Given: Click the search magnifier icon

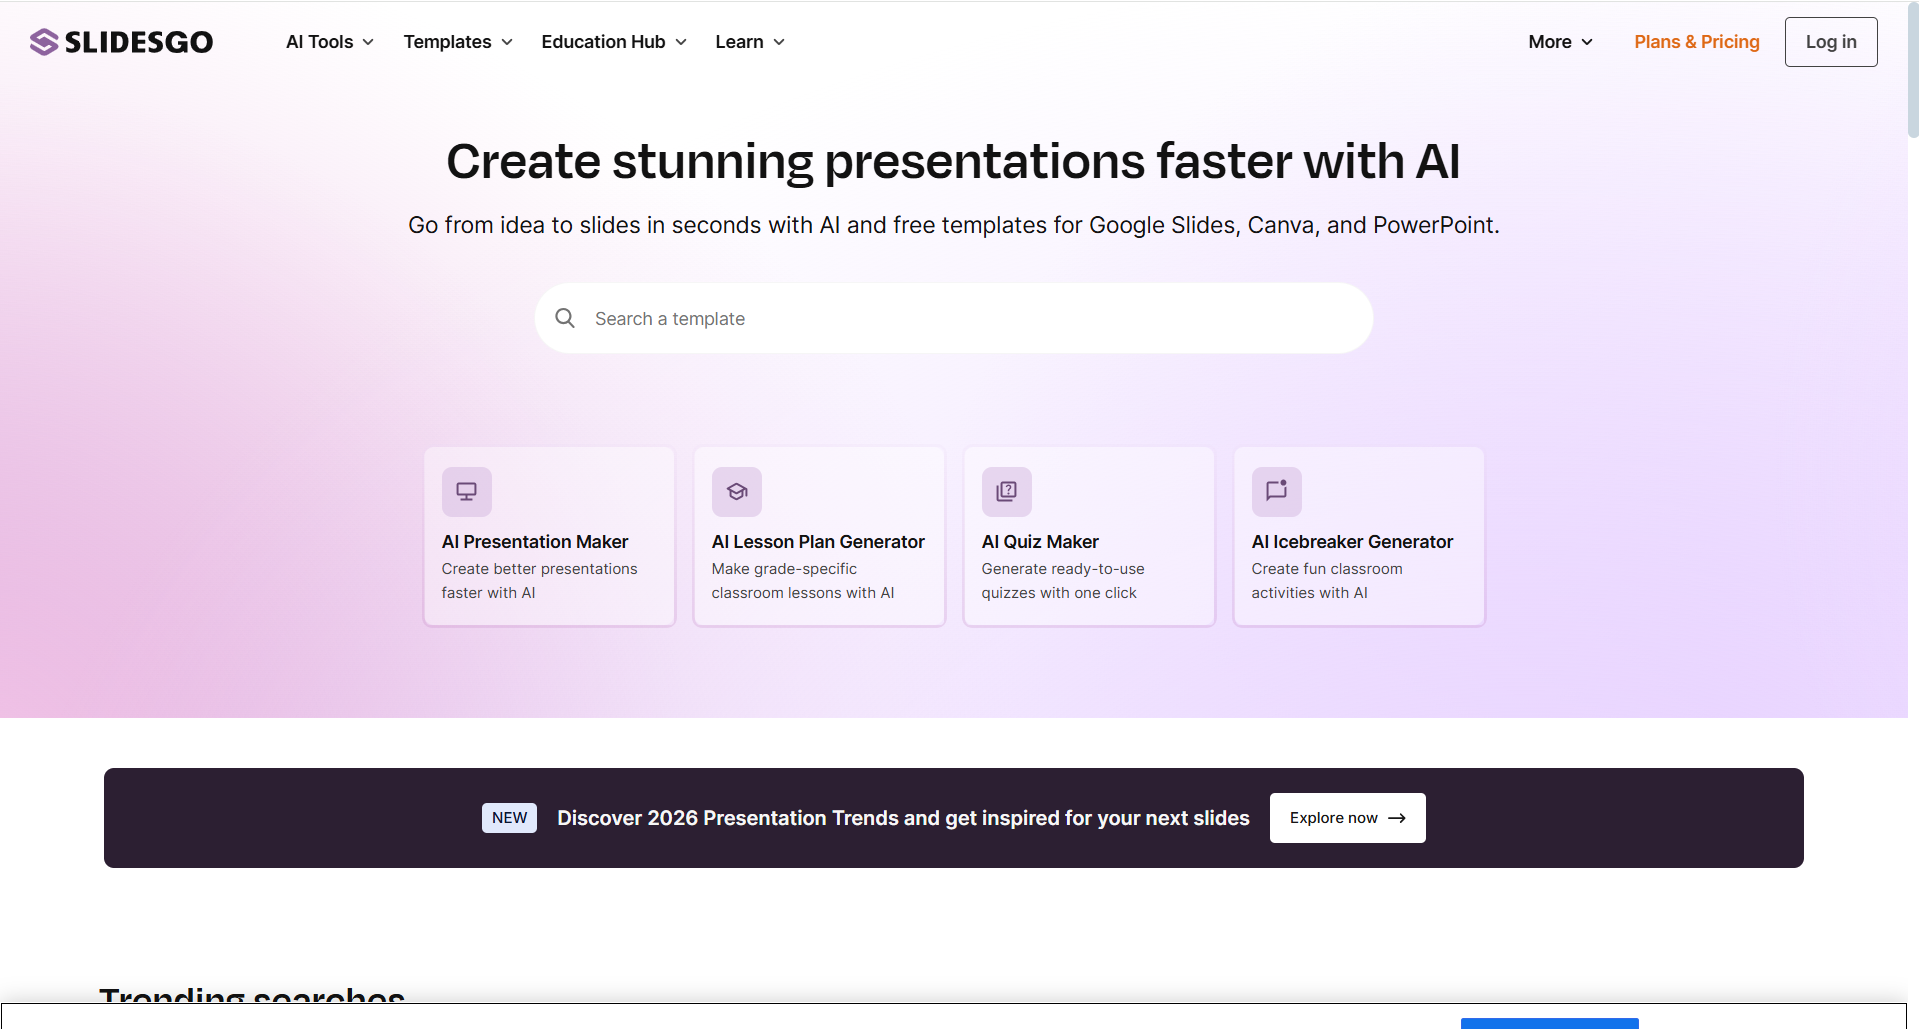Looking at the screenshot, I should (565, 318).
